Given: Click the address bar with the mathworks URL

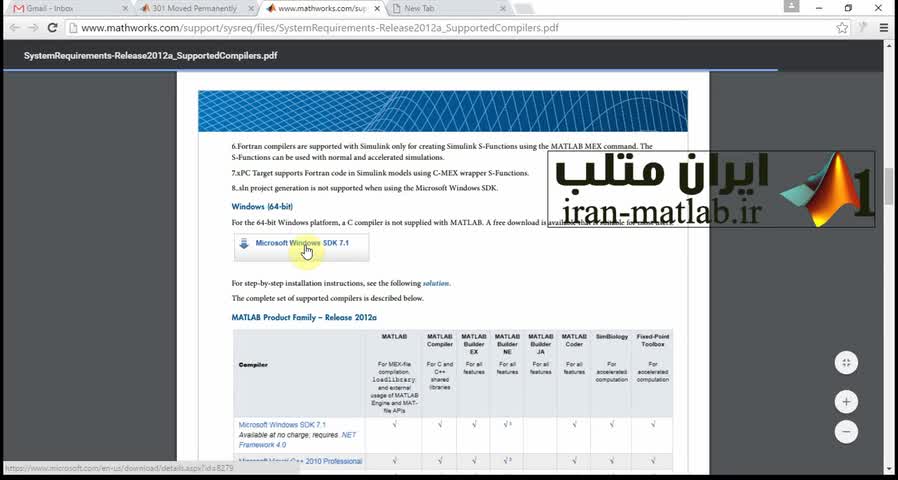Looking at the screenshot, I should [x=450, y=27].
